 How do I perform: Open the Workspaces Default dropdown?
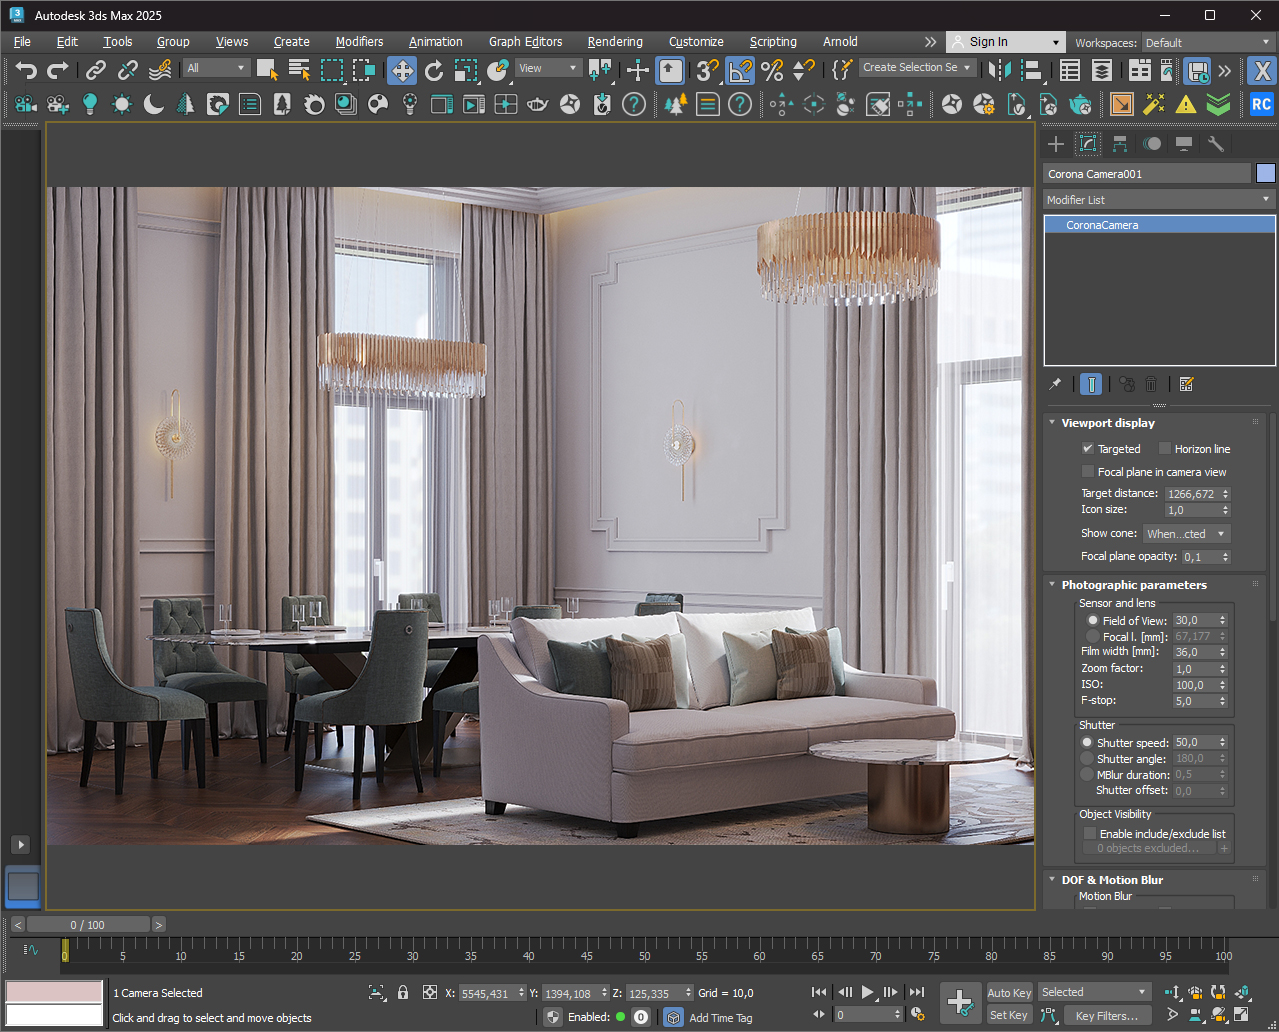[1208, 43]
